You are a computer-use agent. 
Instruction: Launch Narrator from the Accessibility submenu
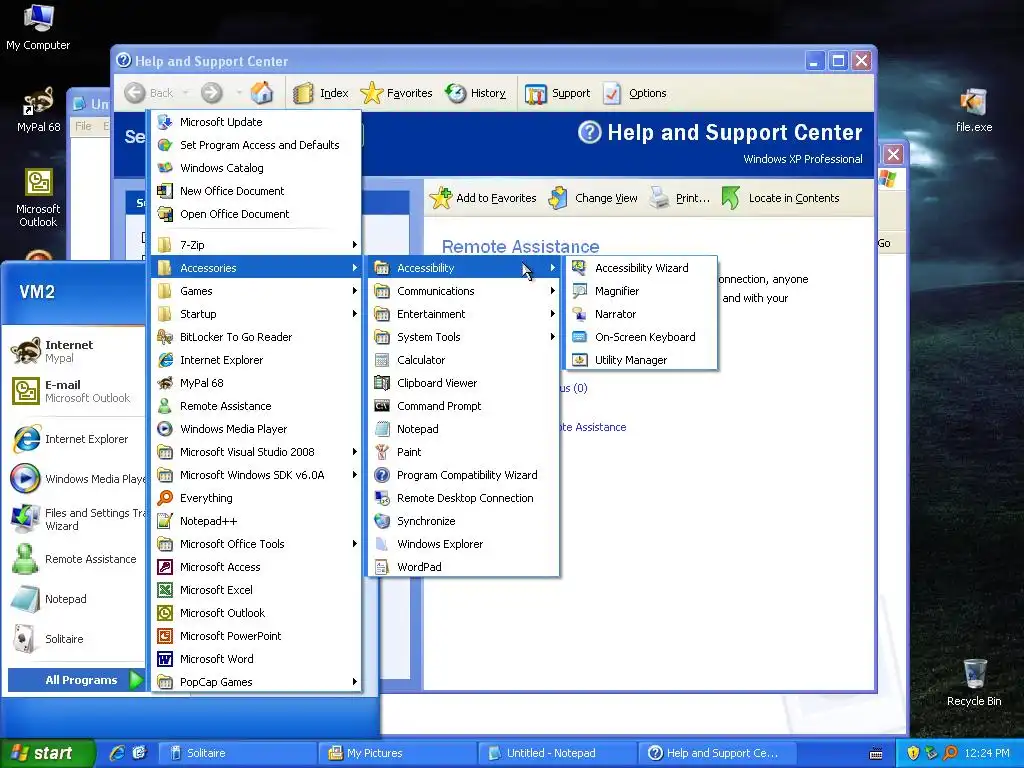click(641, 314)
